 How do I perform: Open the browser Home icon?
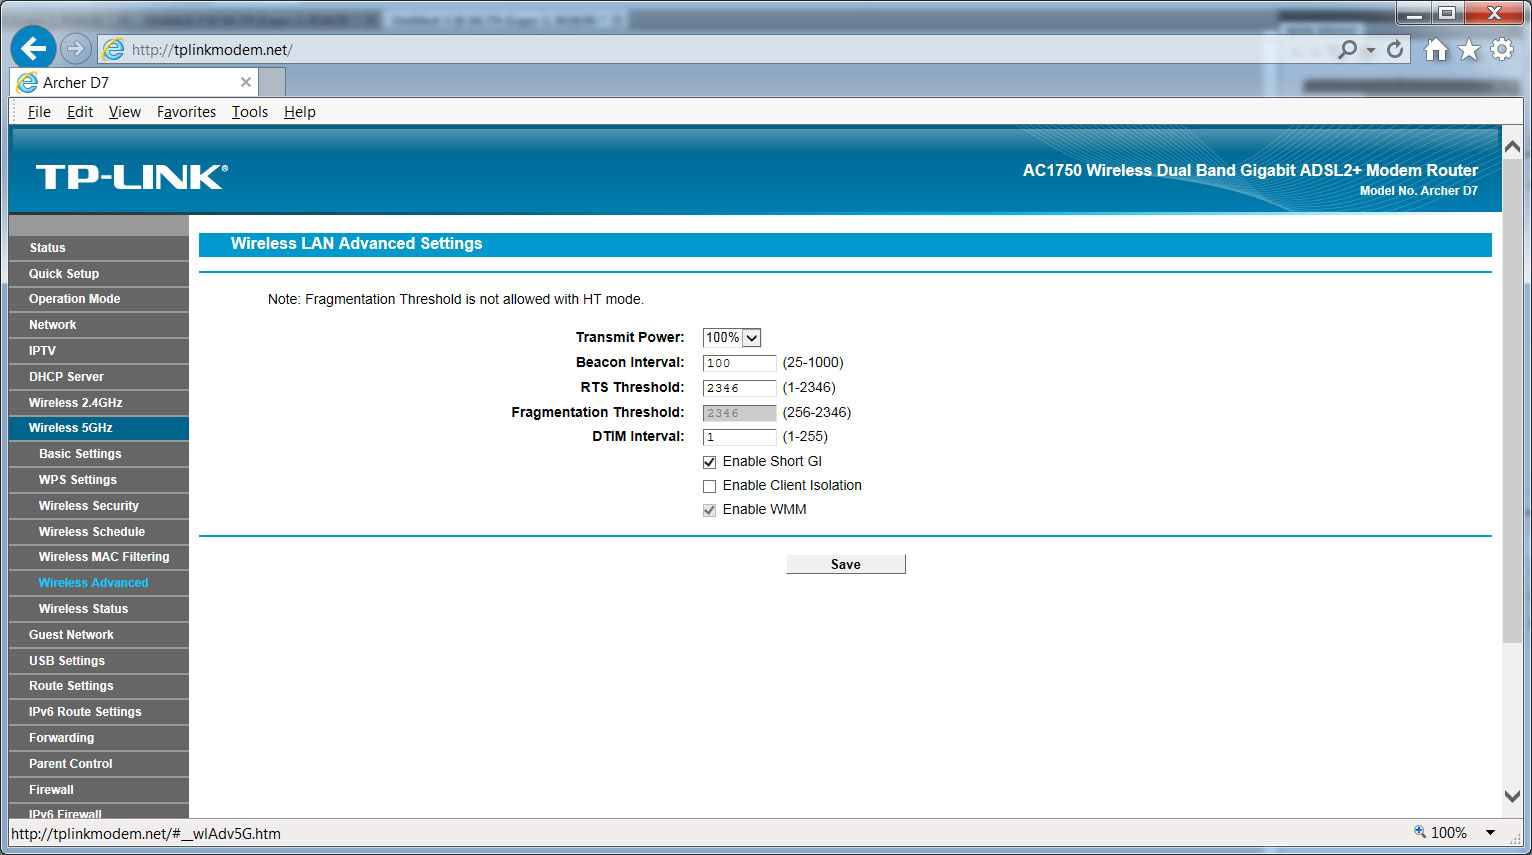[x=1436, y=50]
